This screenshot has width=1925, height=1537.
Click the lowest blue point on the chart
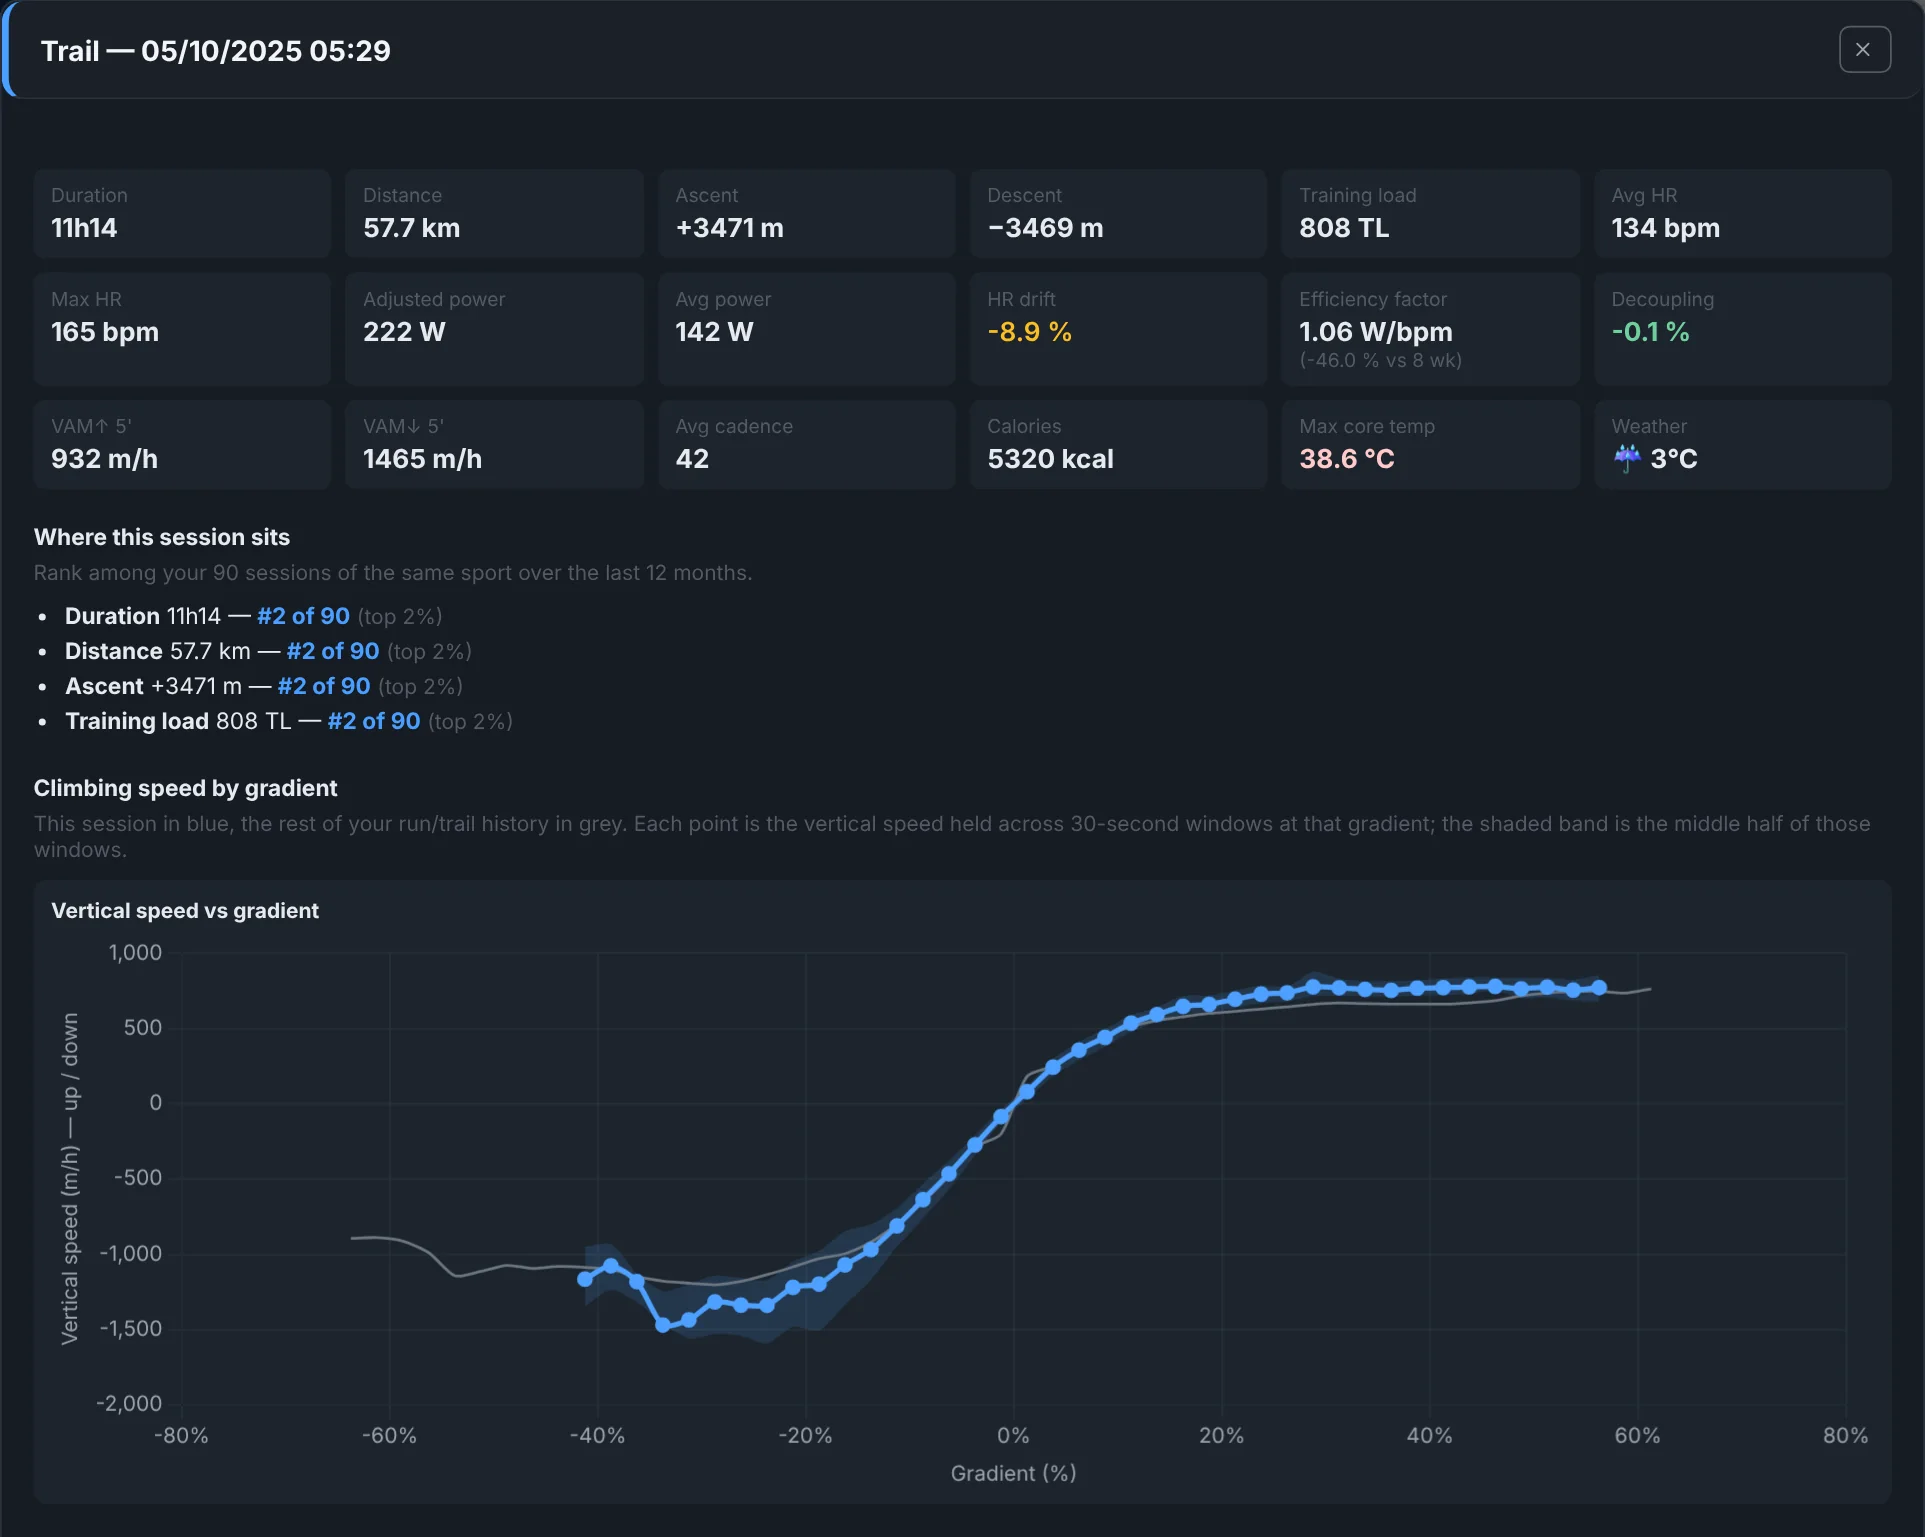[663, 1325]
